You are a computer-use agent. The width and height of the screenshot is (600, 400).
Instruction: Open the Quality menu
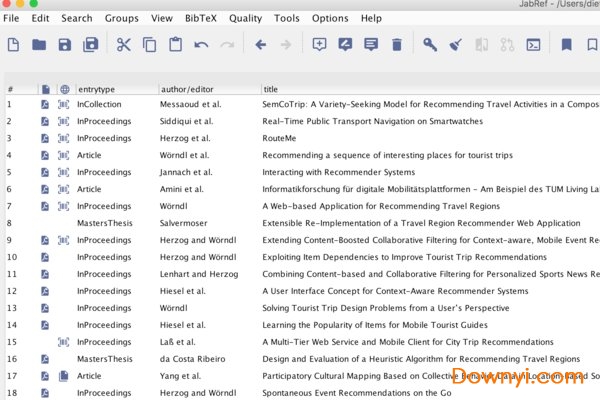[x=245, y=18]
